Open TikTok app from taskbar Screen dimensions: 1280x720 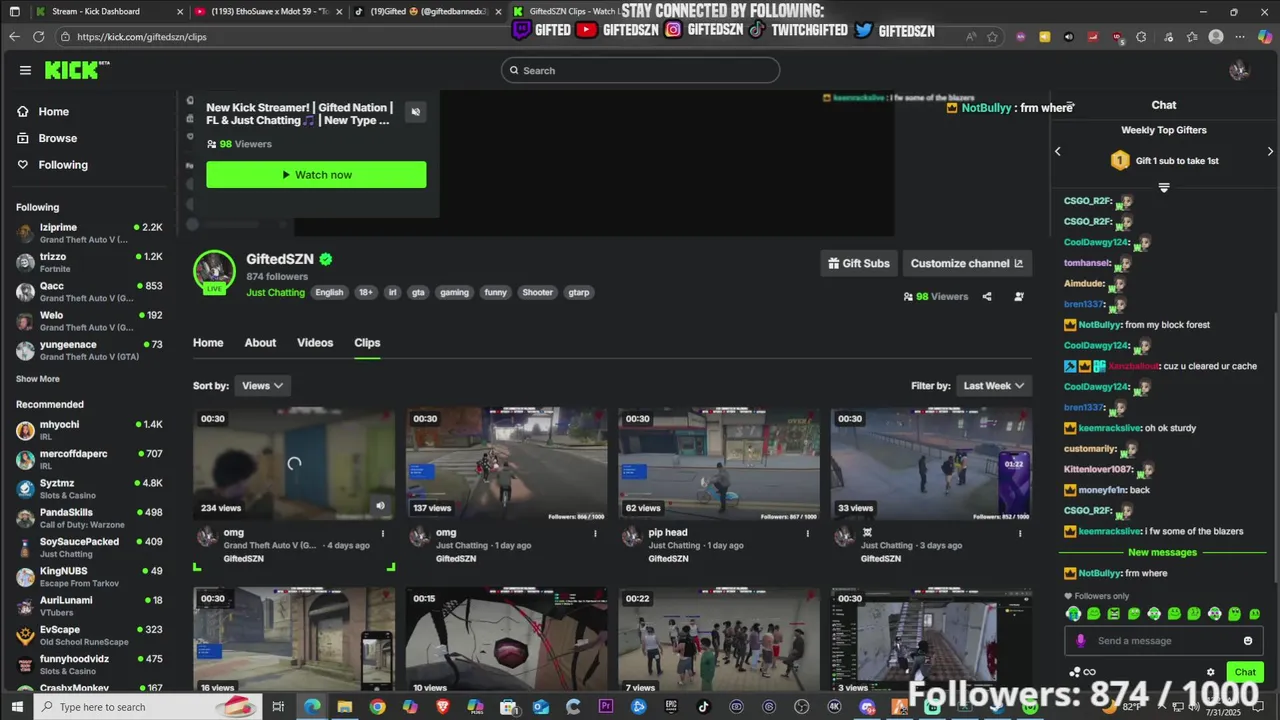703,707
